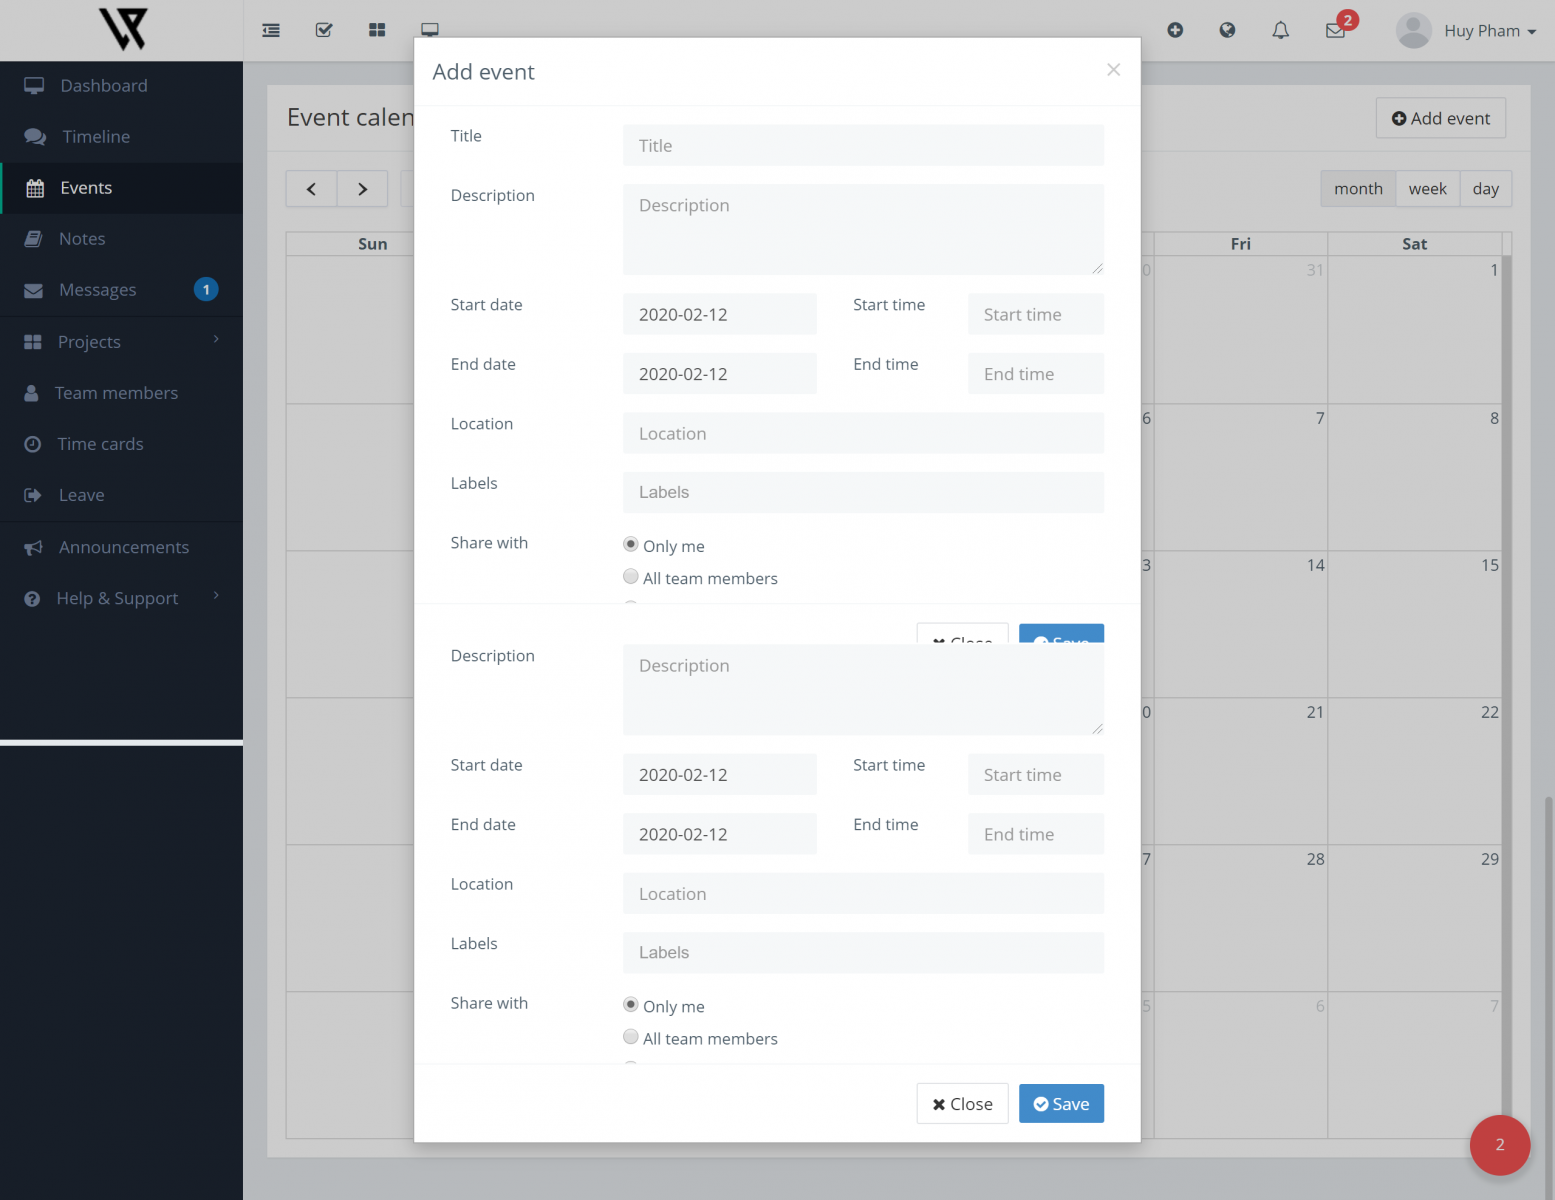Open the globe language icon
The height and width of the screenshot is (1200, 1555).
(1227, 30)
